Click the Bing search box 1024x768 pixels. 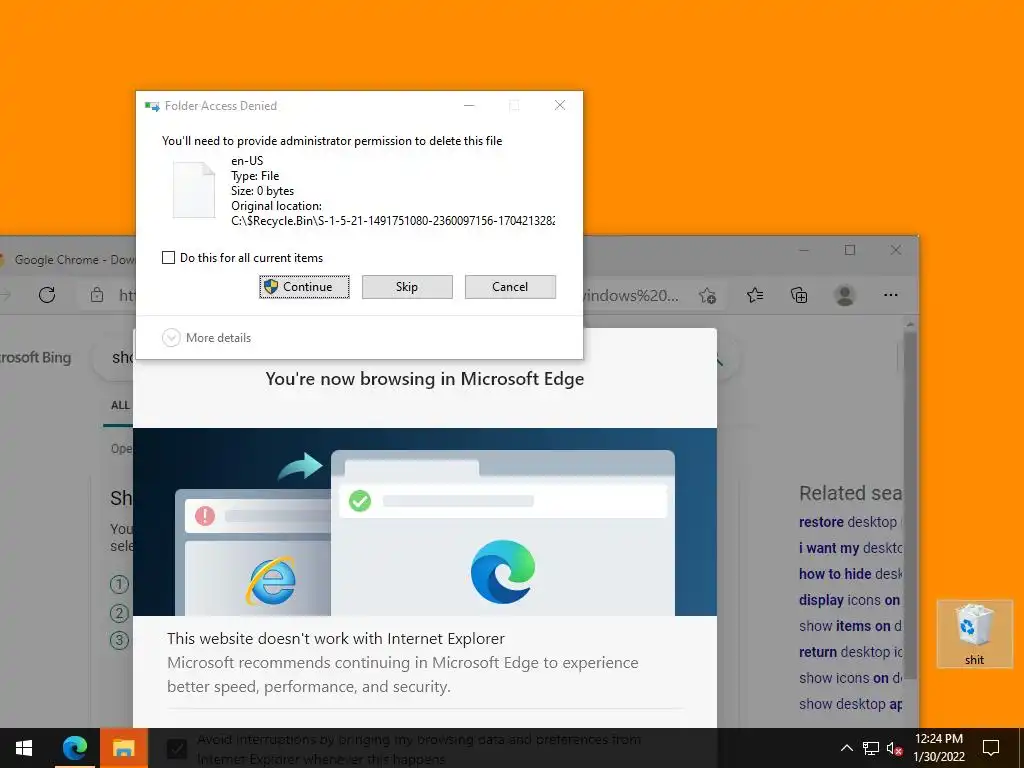click(114, 357)
